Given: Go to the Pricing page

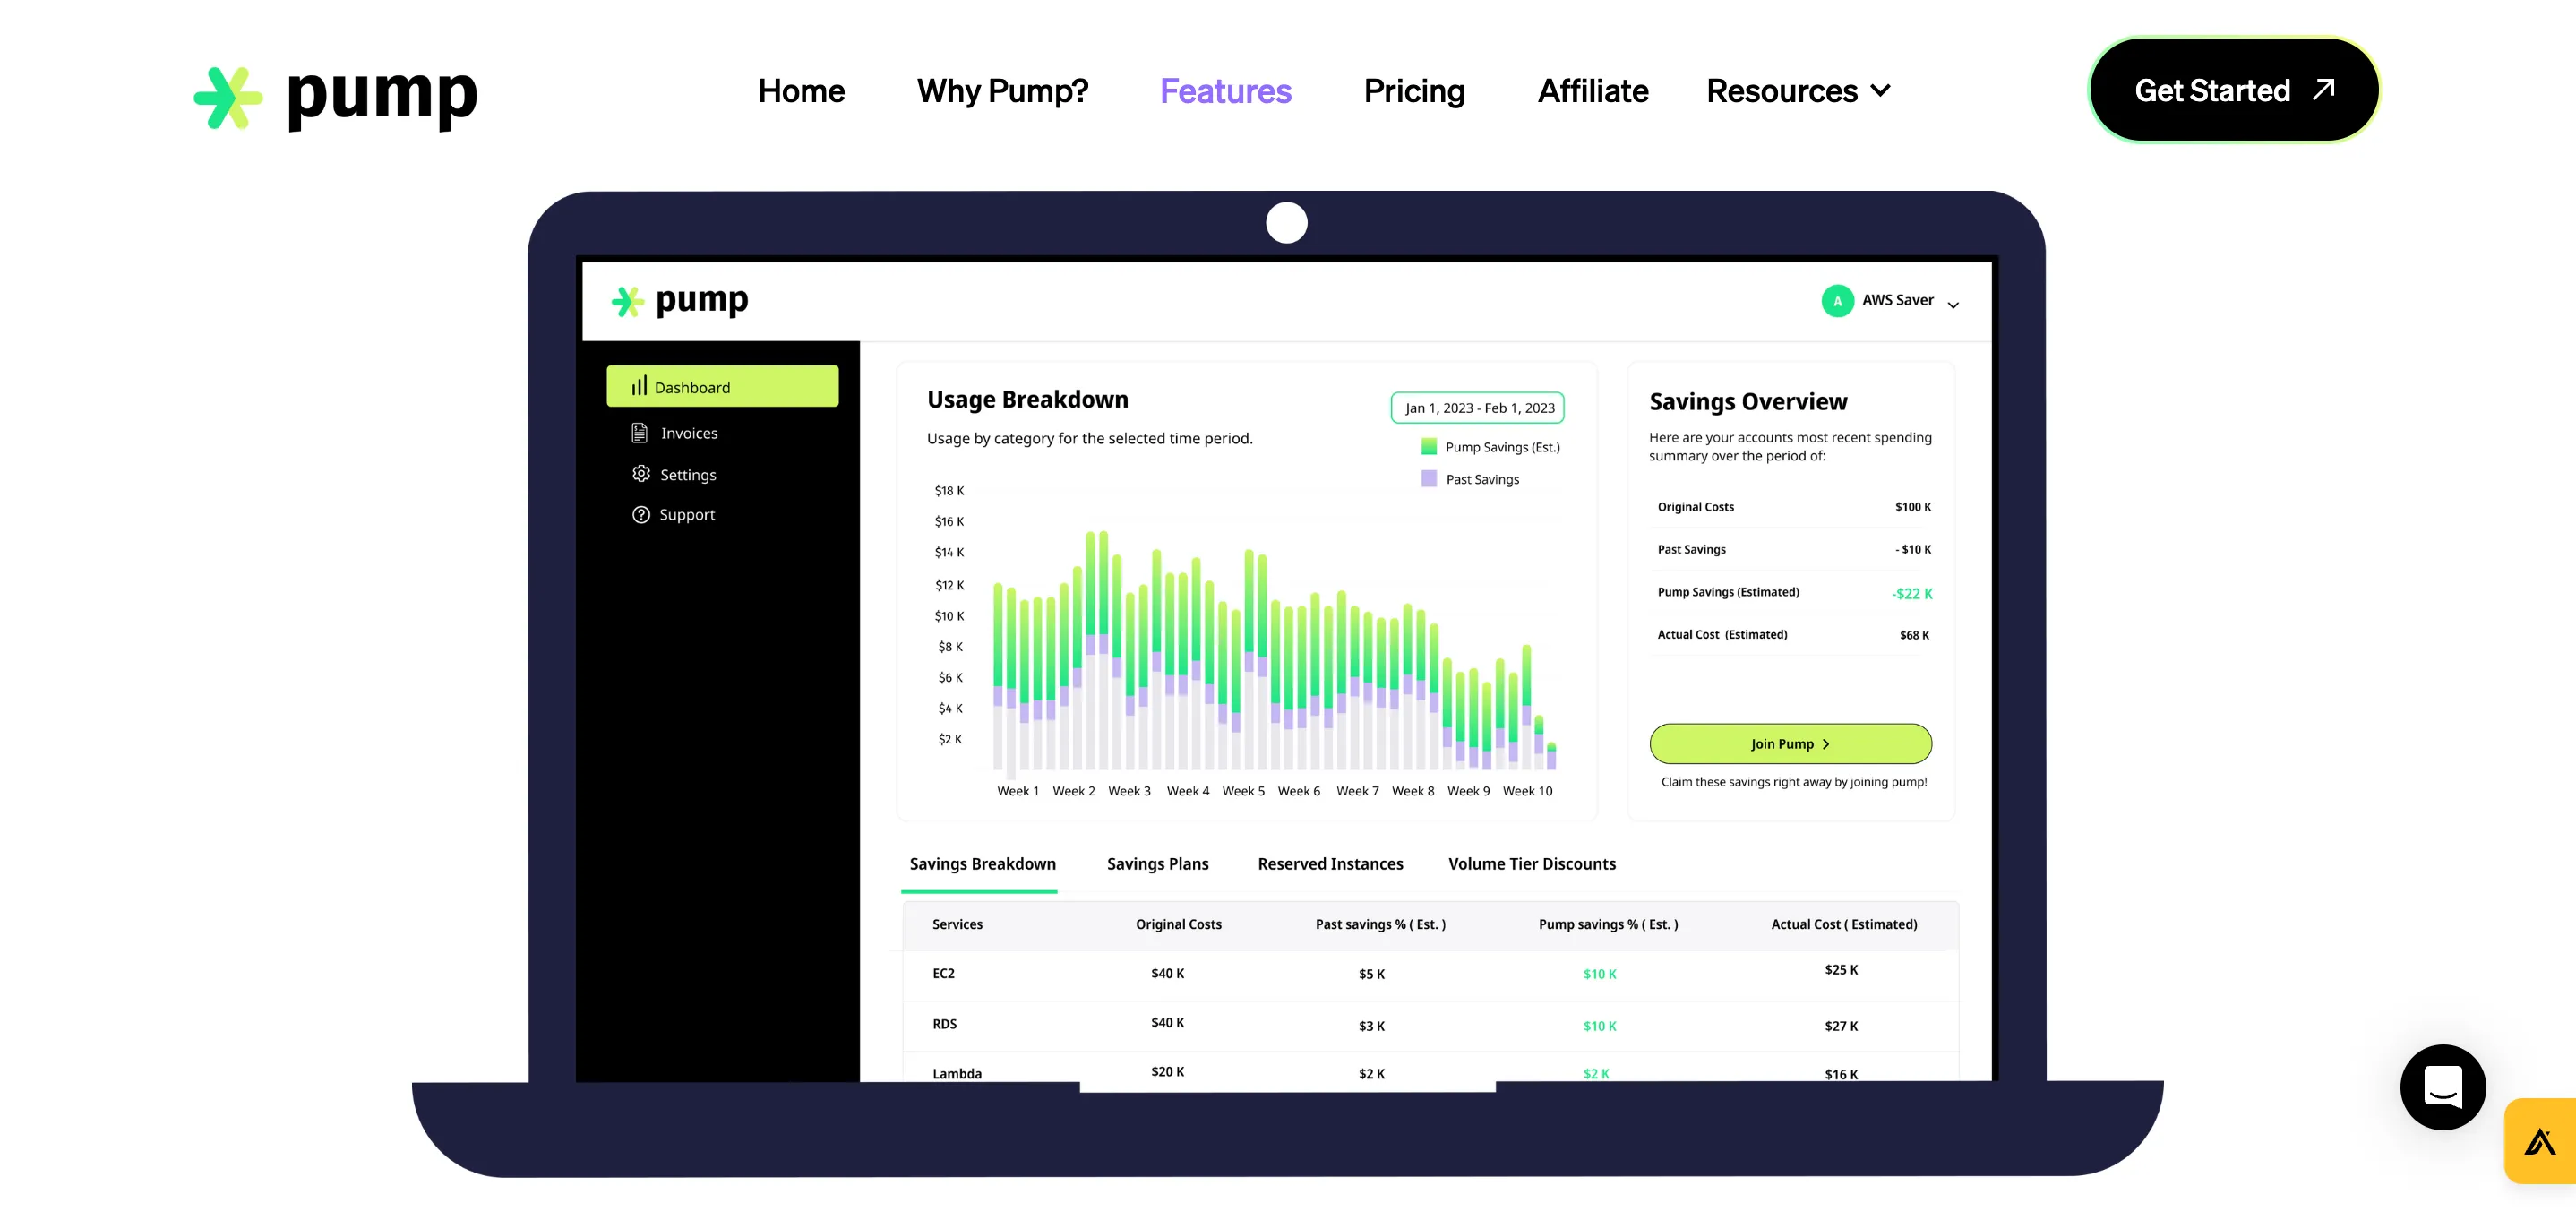Looking at the screenshot, I should pyautogui.click(x=1413, y=91).
